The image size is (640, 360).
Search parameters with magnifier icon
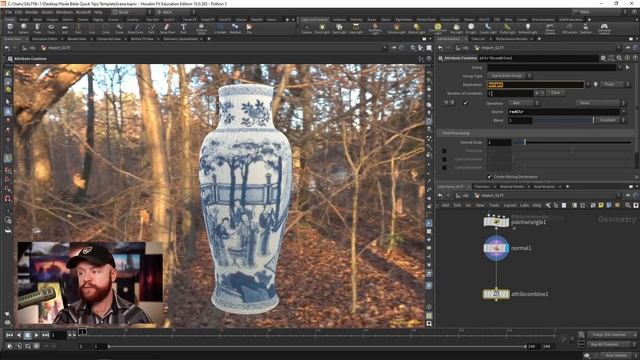click(x=619, y=58)
